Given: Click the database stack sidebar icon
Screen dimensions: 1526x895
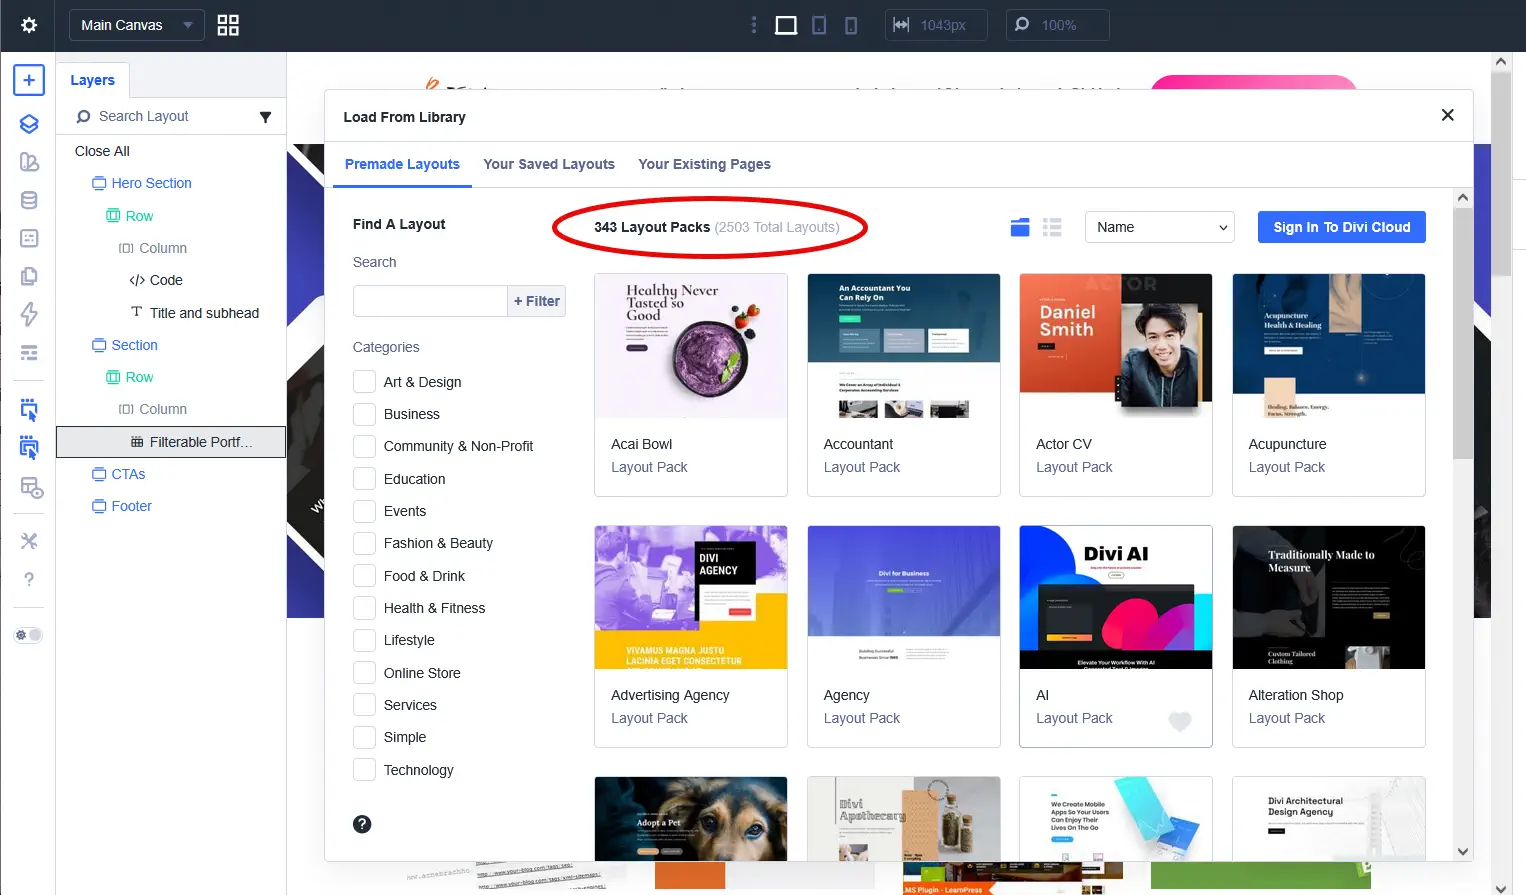Looking at the screenshot, I should (29, 200).
